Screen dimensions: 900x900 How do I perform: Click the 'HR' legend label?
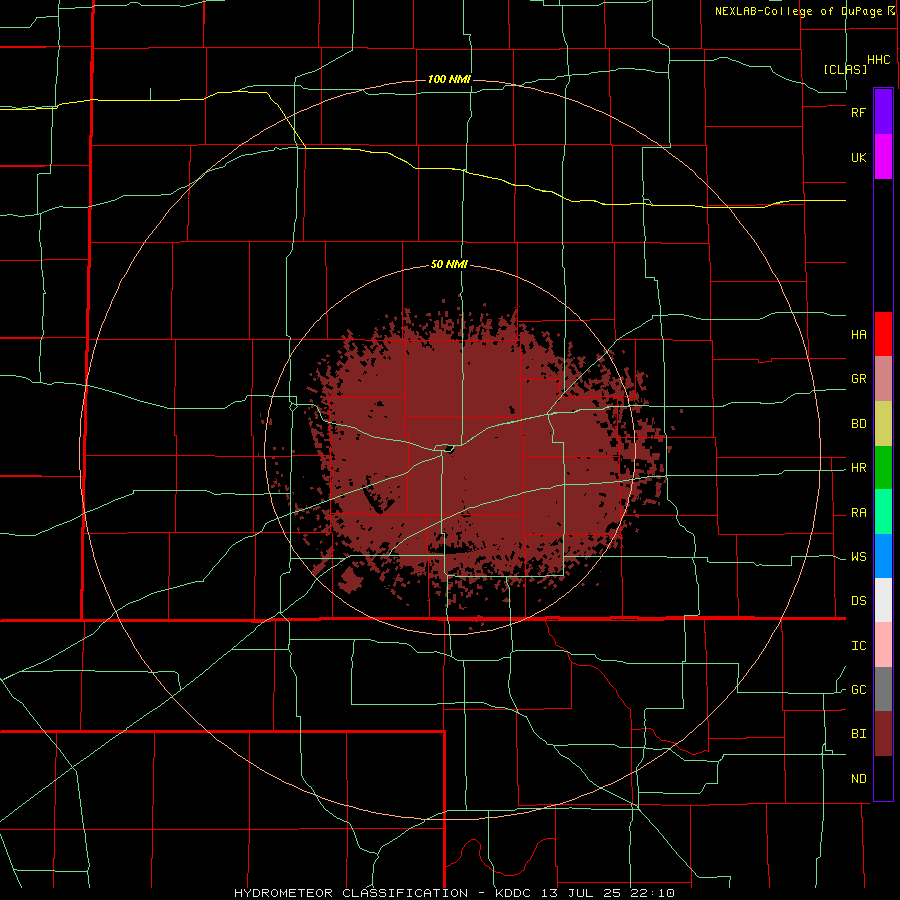coord(858,467)
